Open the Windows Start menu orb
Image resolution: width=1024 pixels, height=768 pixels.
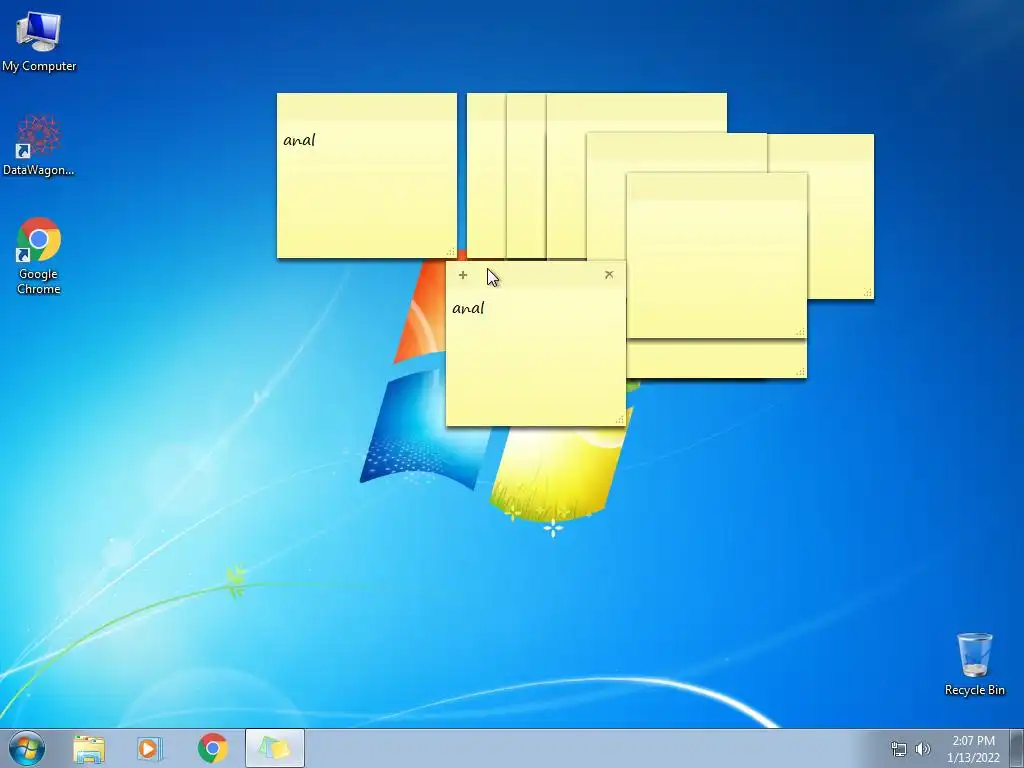coord(27,748)
